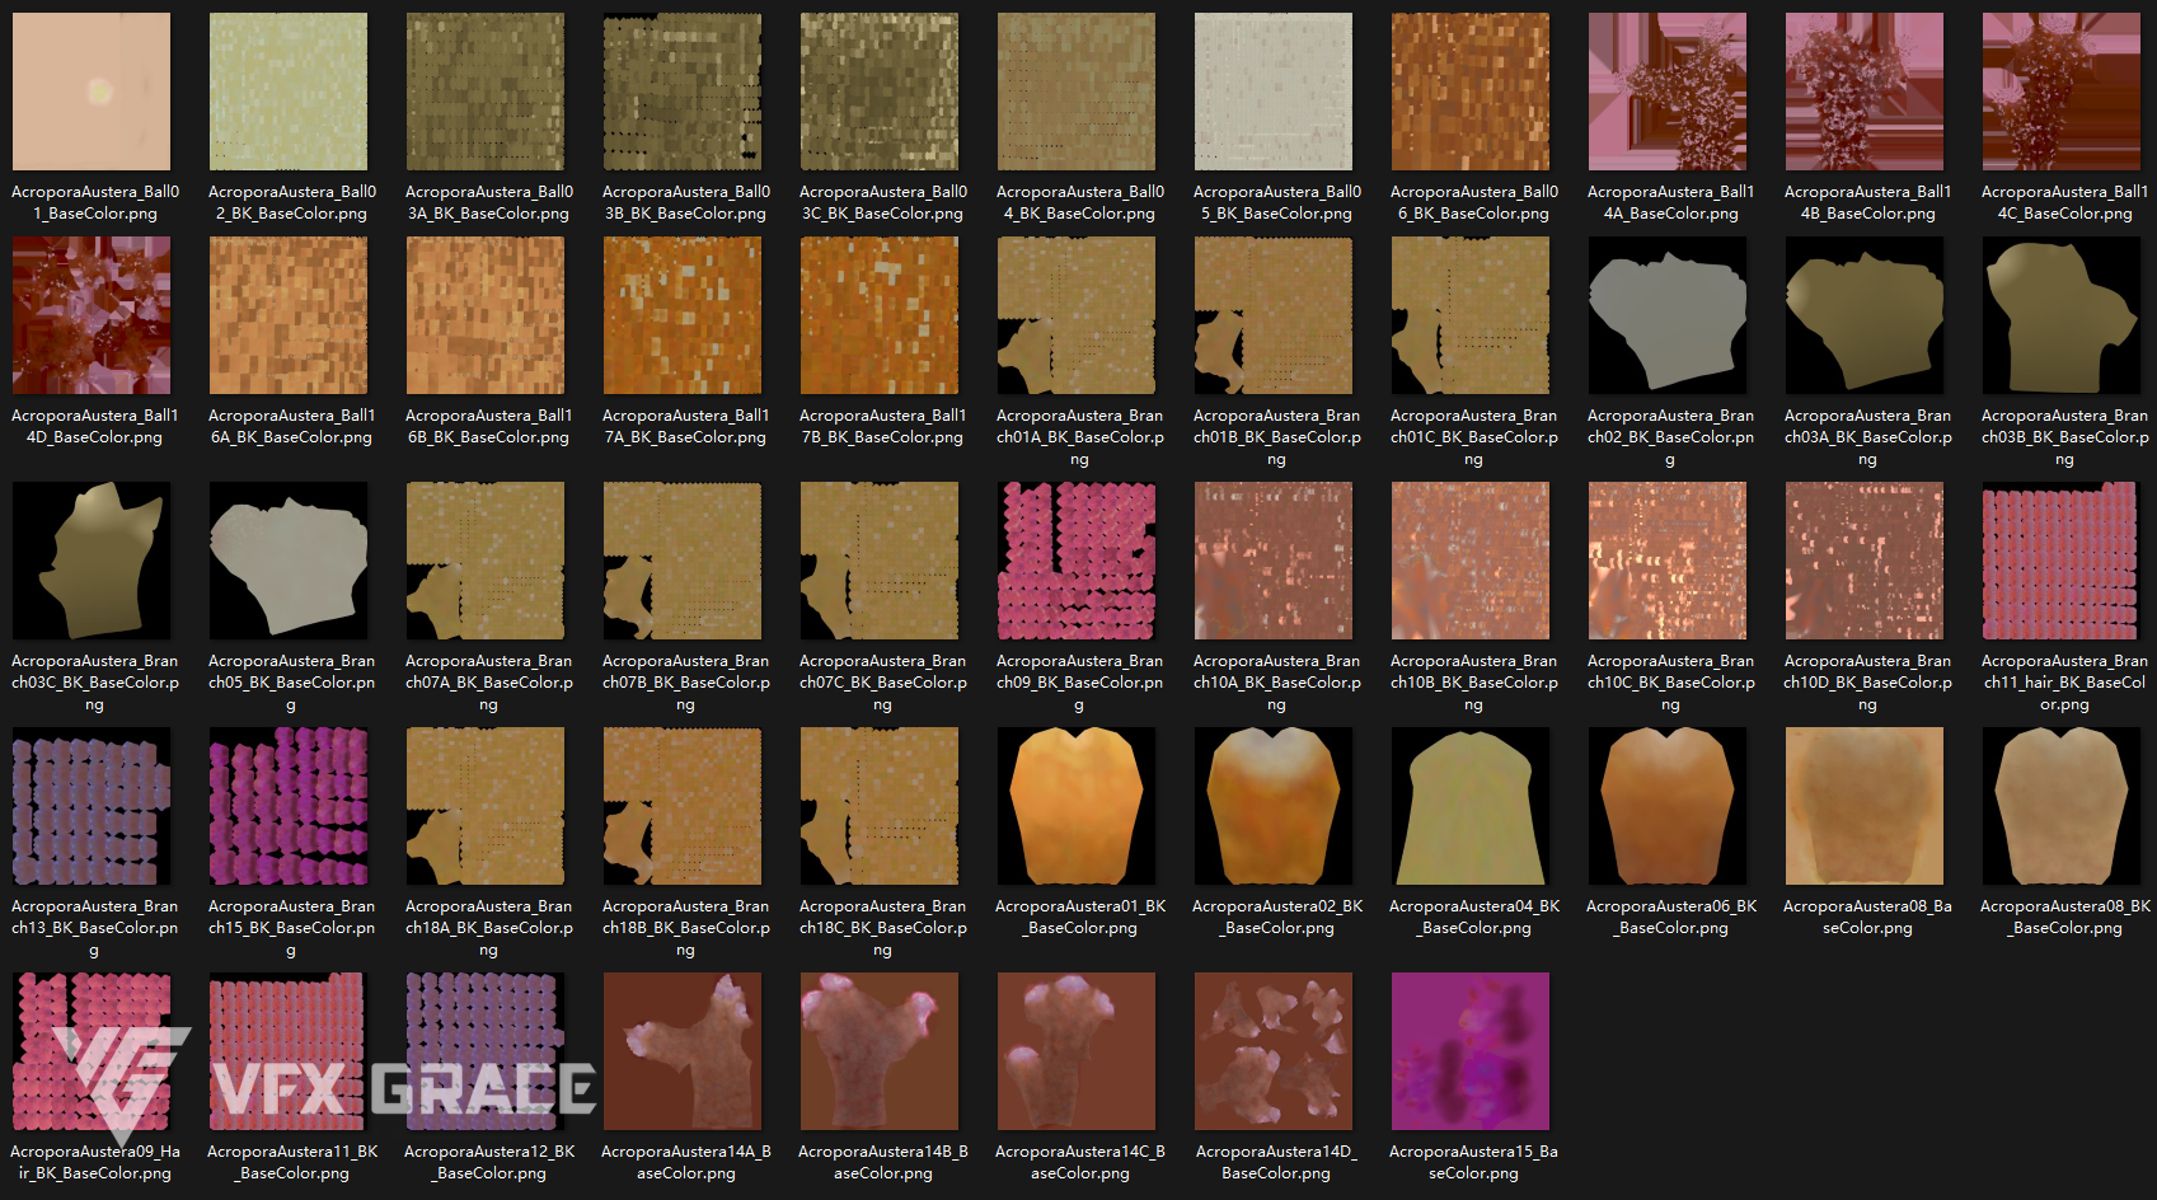The image size is (2157, 1200).
Task: Select gray AcroporaAustera_Branch02_BK_BaseColor.png thumbnail
Action: (1667, 315)
